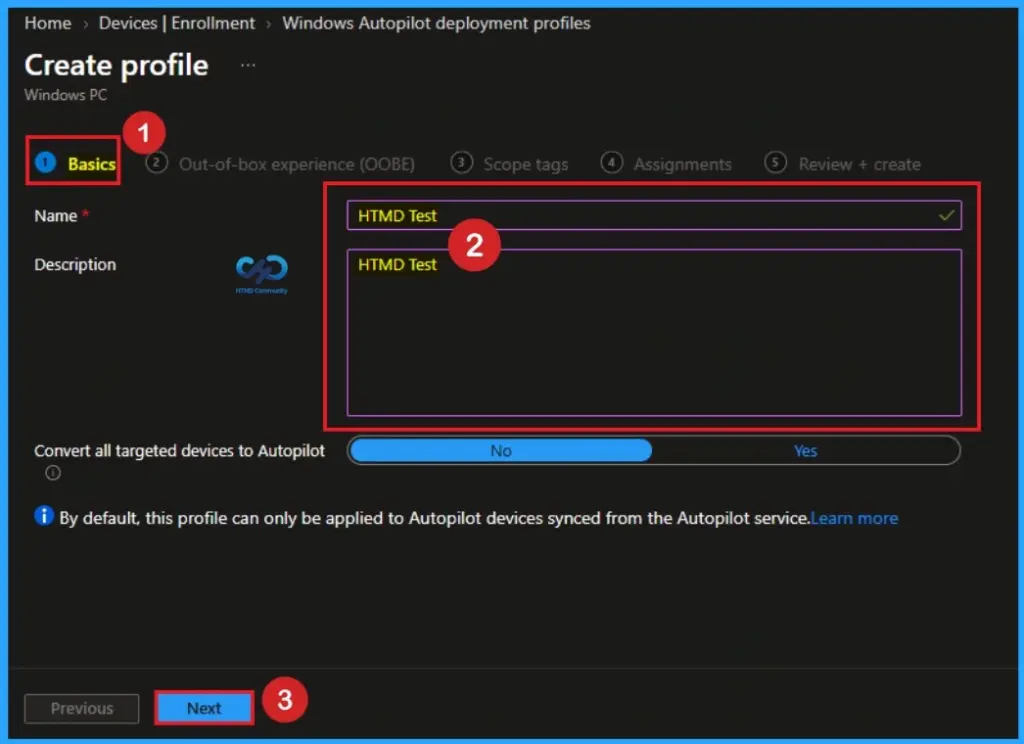1024x744 pixels.
Task: Click the green checkmark in the Name field
Action: pyautogui.click(x=946, y=215)
